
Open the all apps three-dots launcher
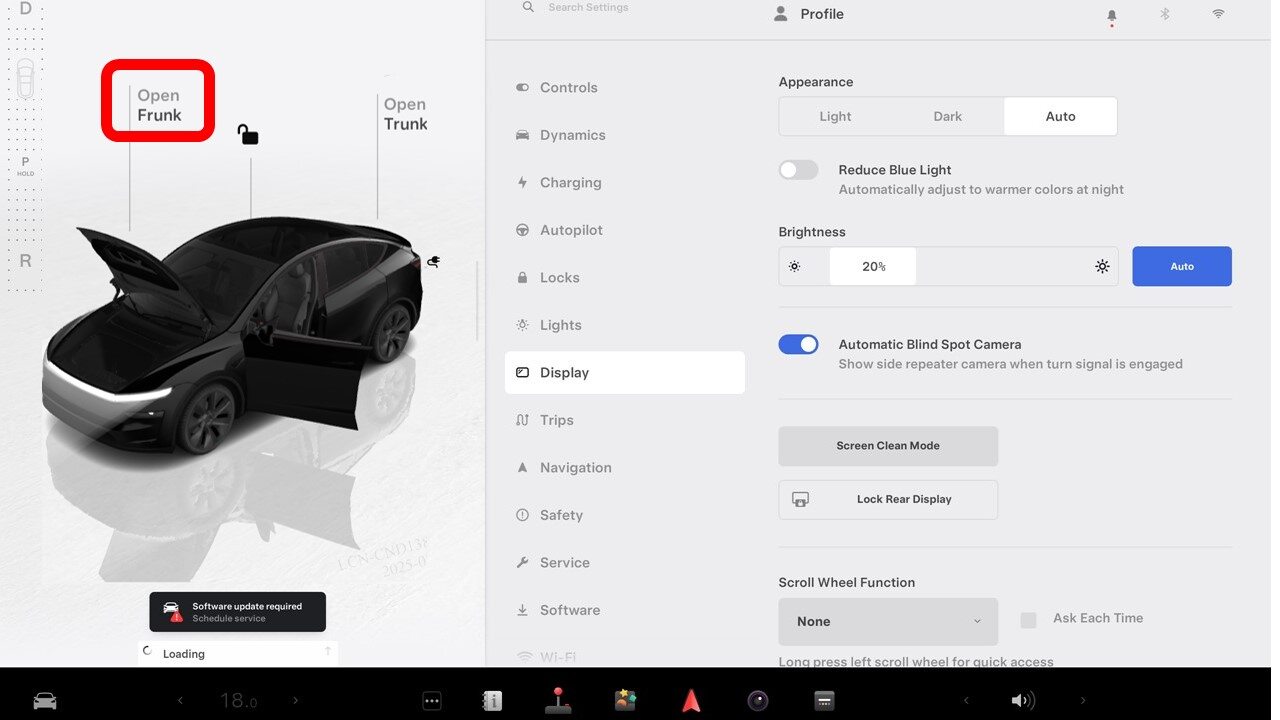pos(432,701)
